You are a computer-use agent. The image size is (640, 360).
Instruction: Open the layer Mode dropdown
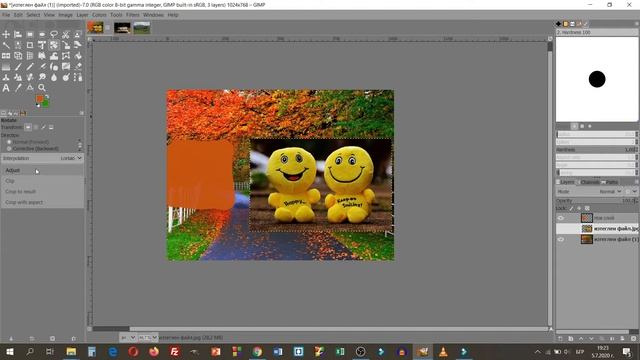tap(589, 191)
